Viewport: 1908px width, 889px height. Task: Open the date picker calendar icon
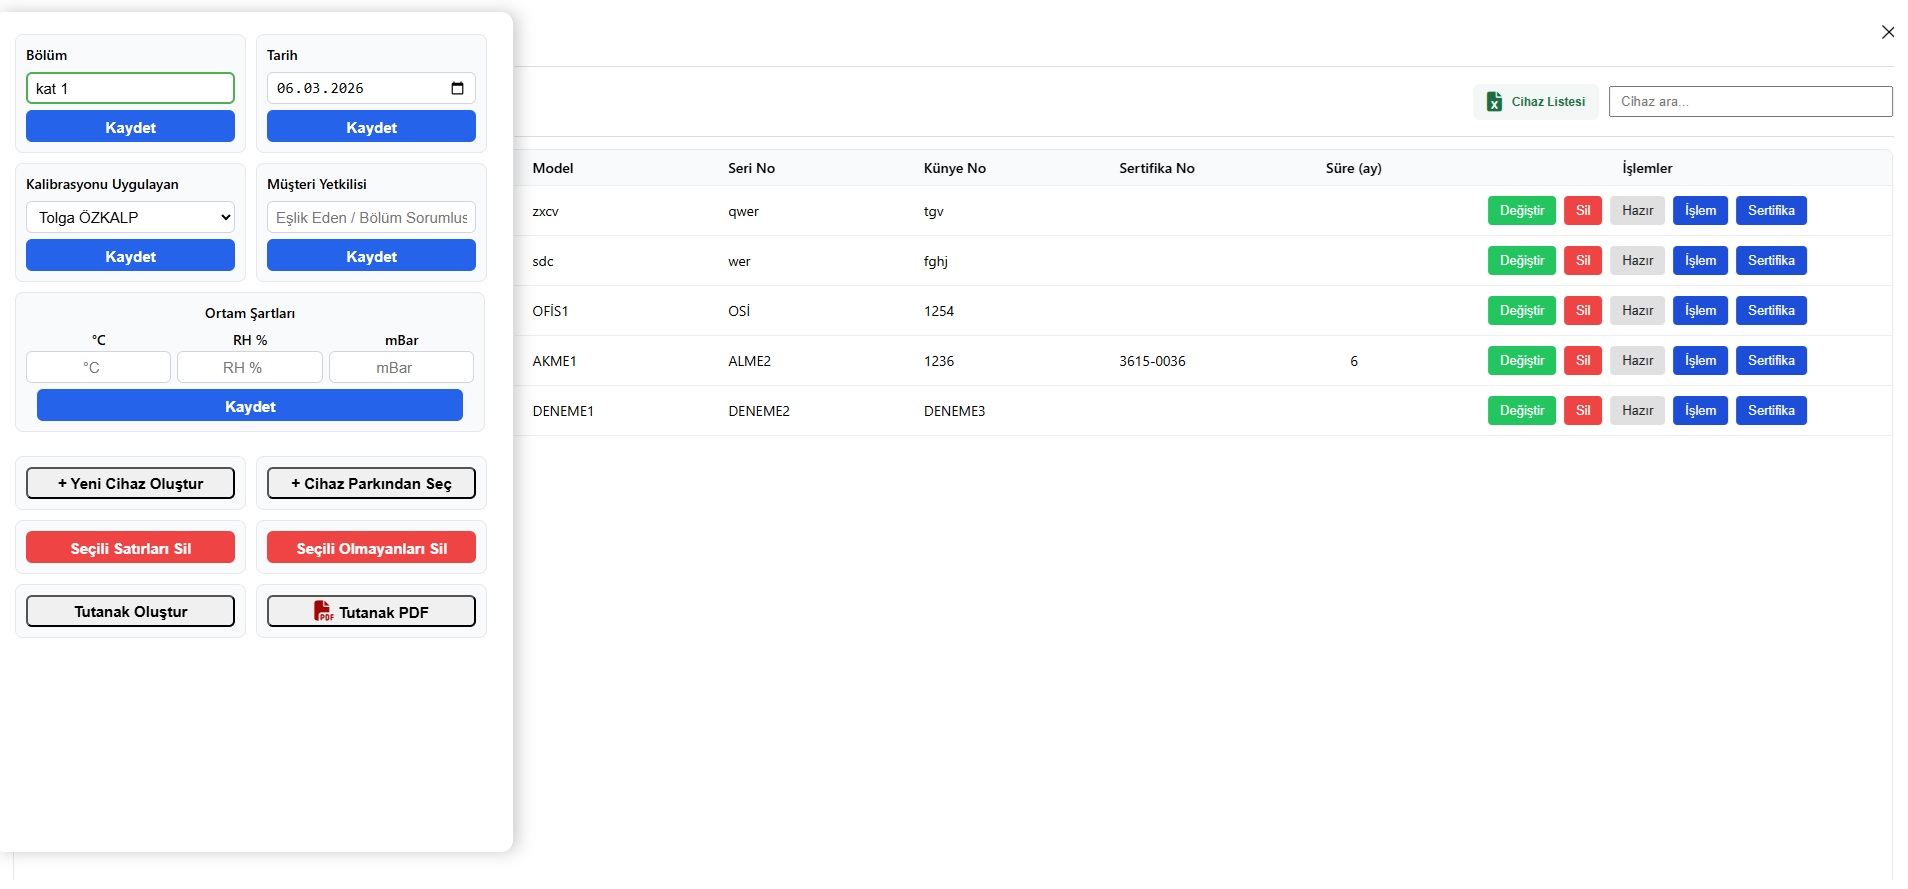point(457,88)
